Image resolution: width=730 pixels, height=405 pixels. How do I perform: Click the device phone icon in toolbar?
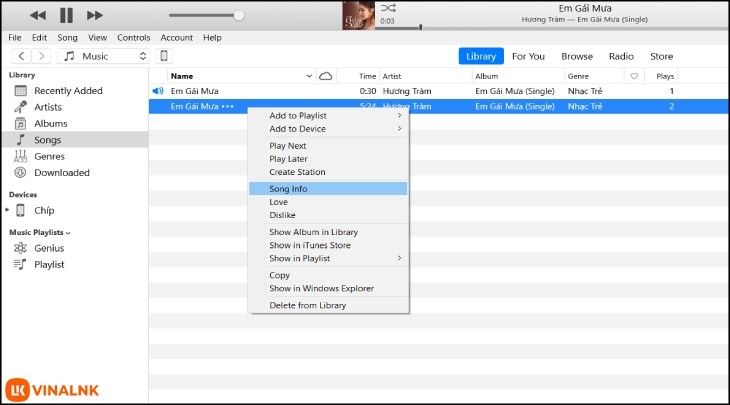(x=165, y=56)
